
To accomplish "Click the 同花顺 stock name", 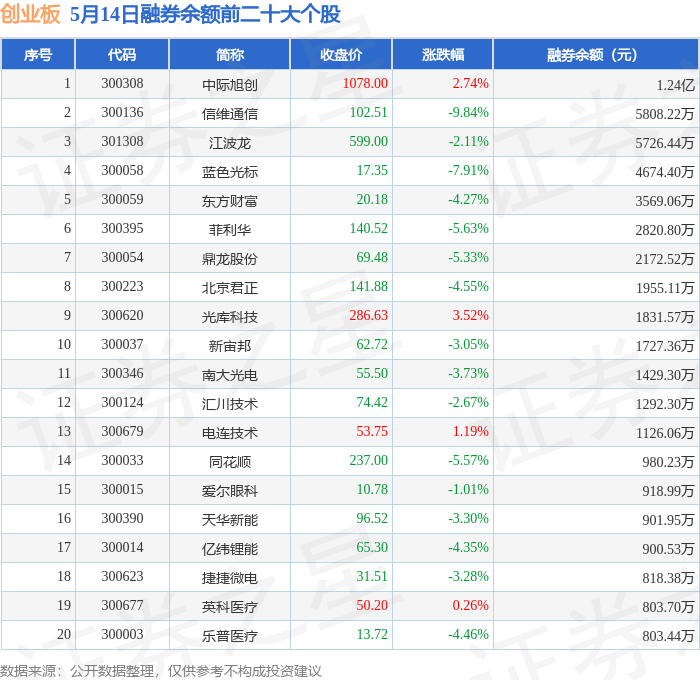I will (x=229, y=461).
